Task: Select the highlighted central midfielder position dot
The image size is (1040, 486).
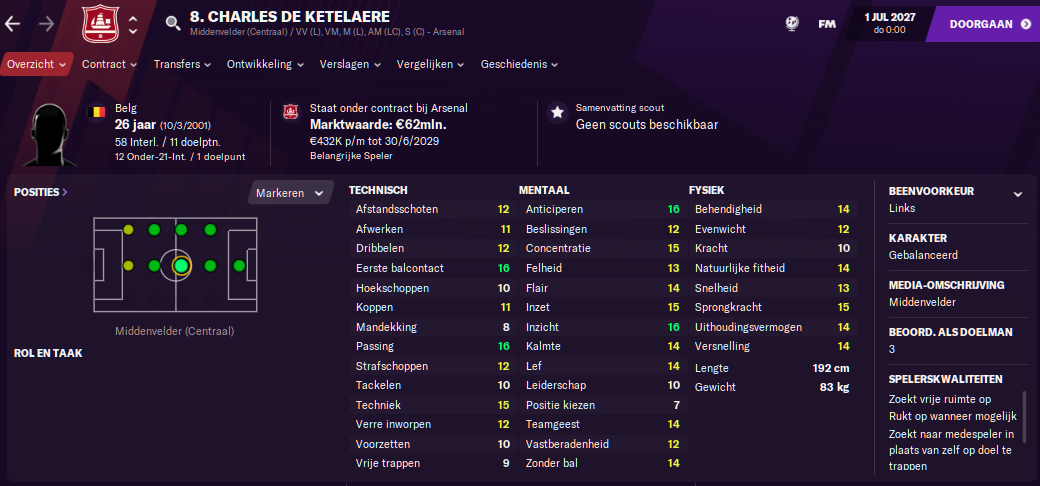Action: 181,266
